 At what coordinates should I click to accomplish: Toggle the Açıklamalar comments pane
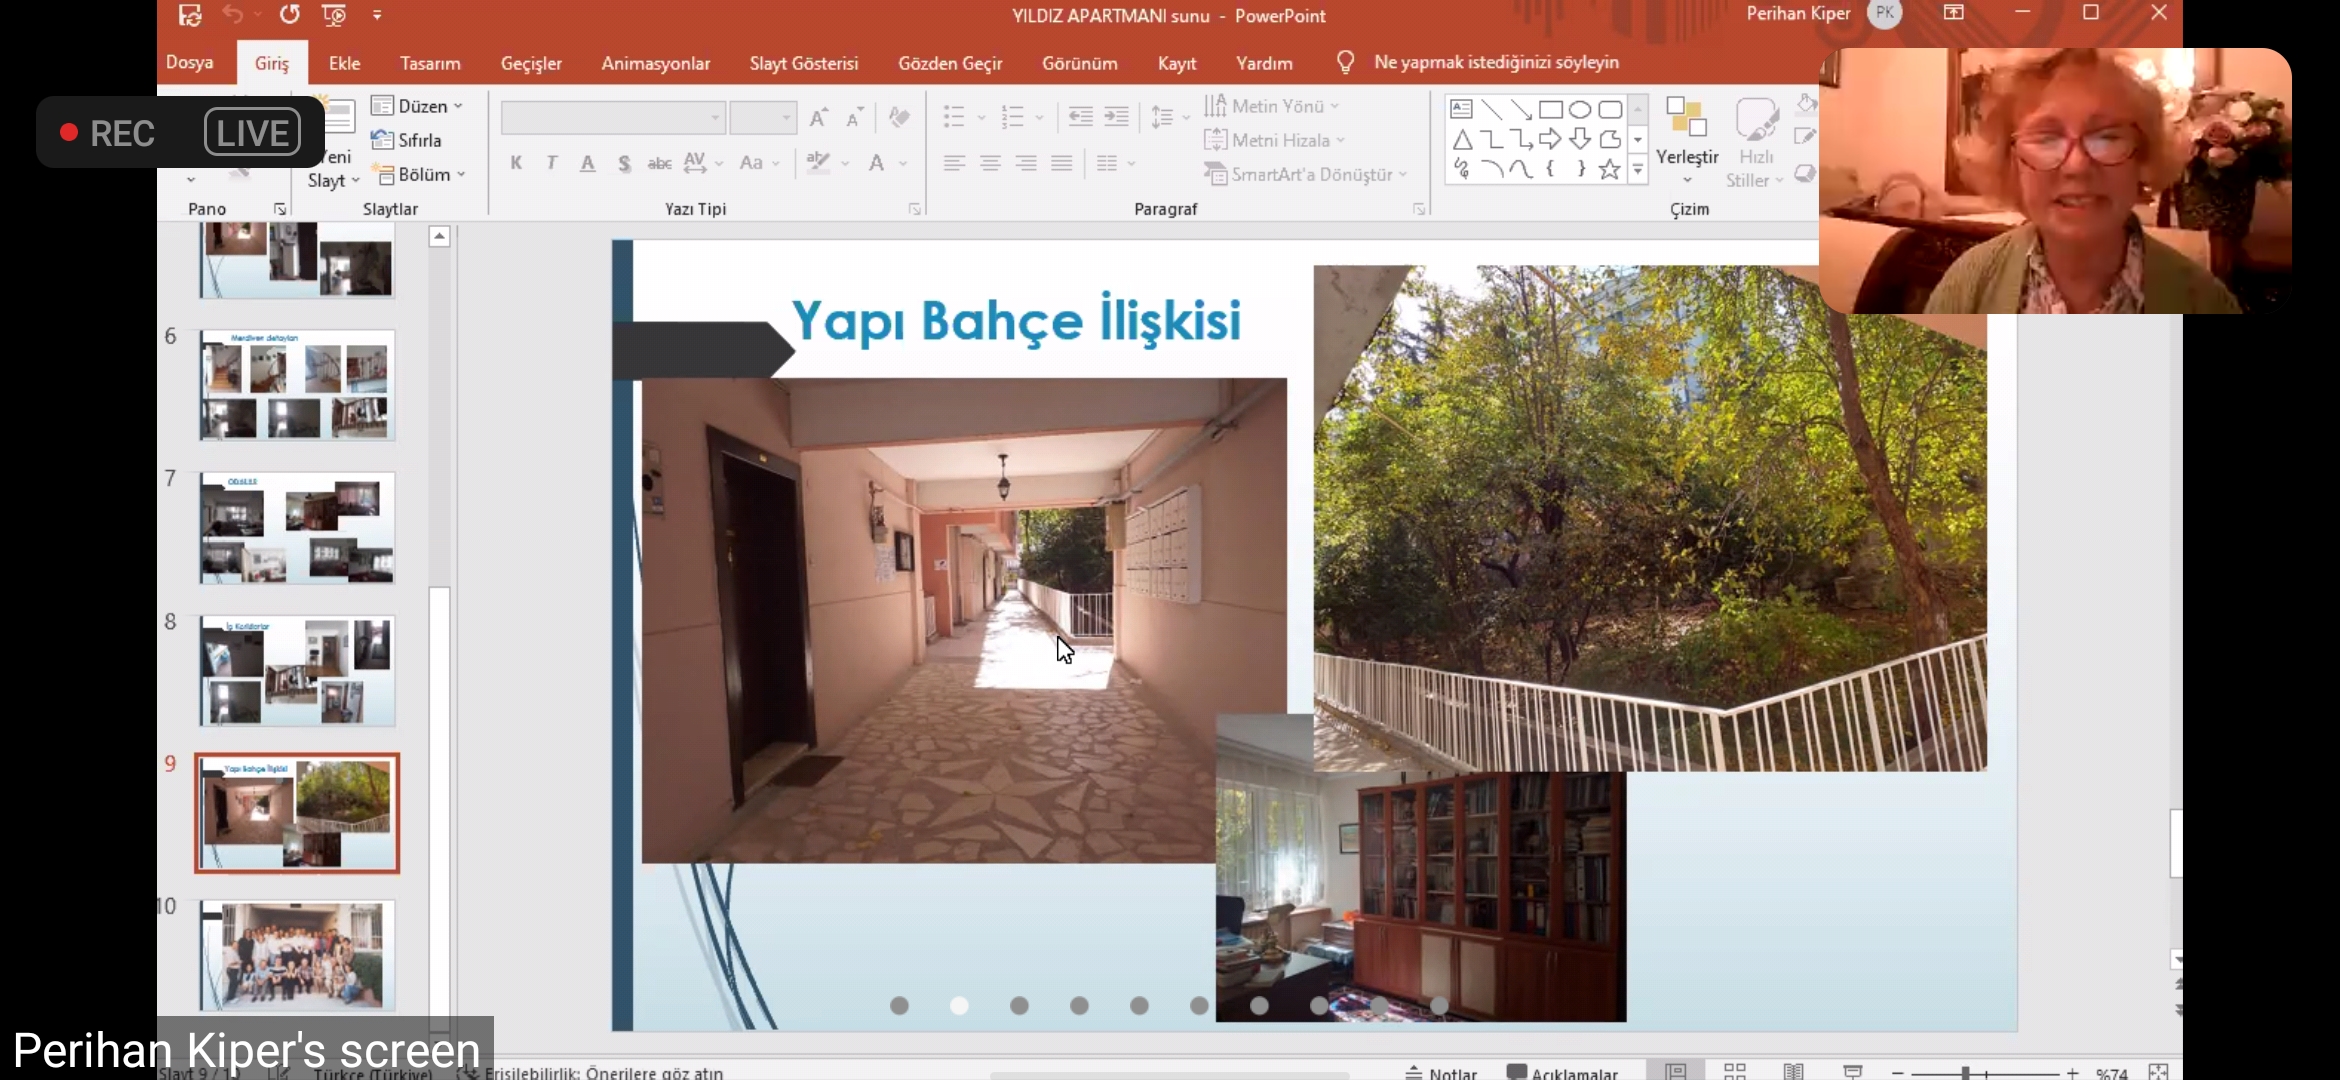pos(1562,1072)
